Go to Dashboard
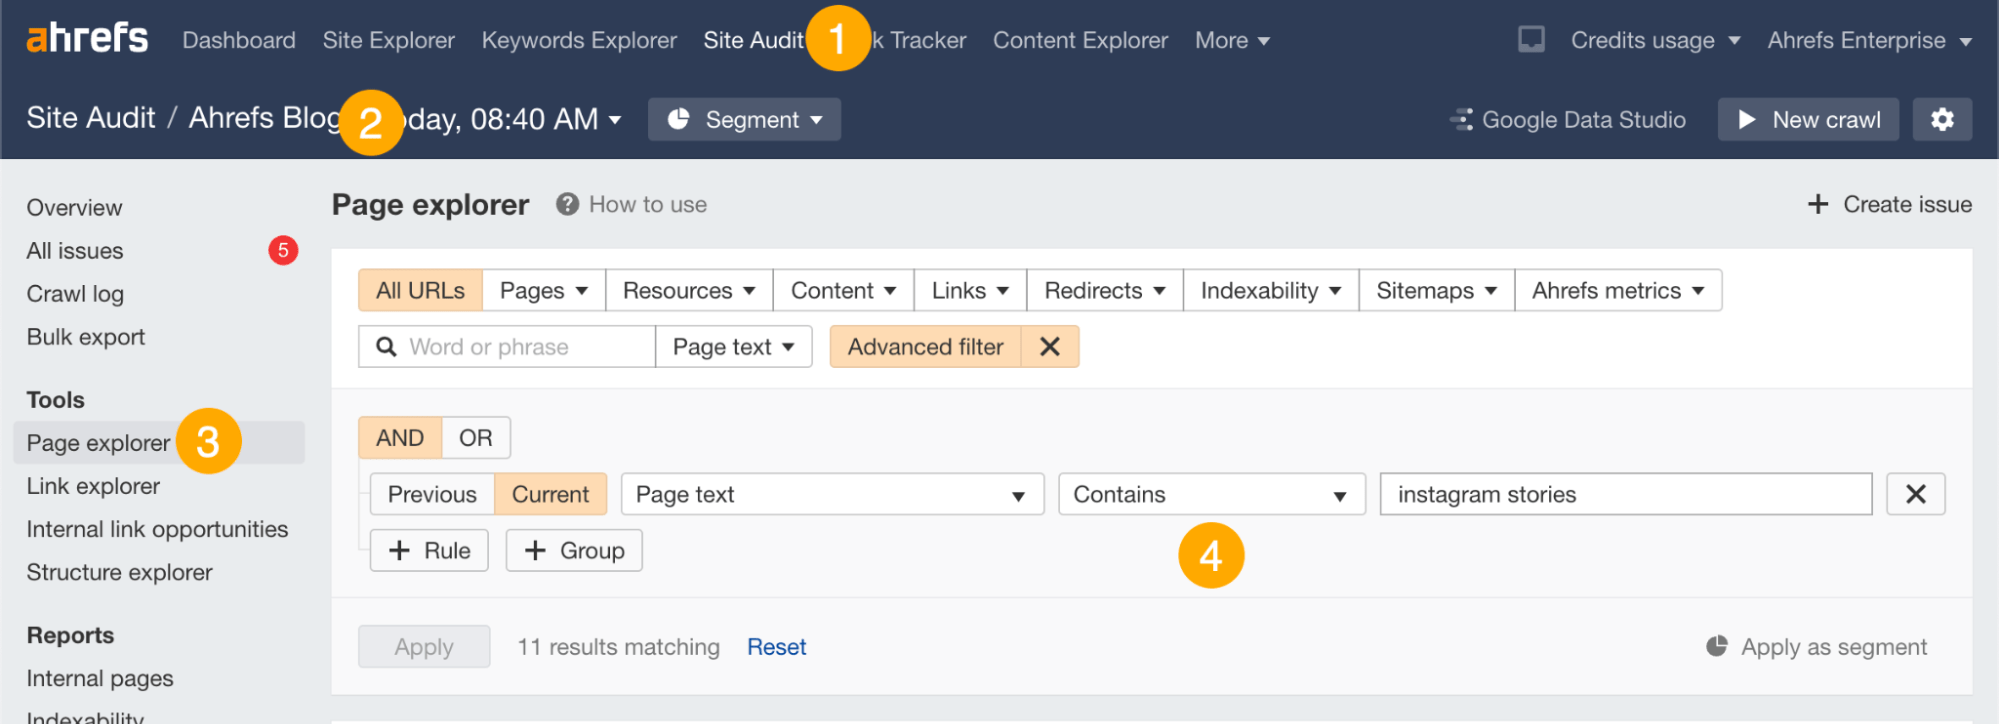Screen dimensions: 1999x725 (x=239, y=40)
